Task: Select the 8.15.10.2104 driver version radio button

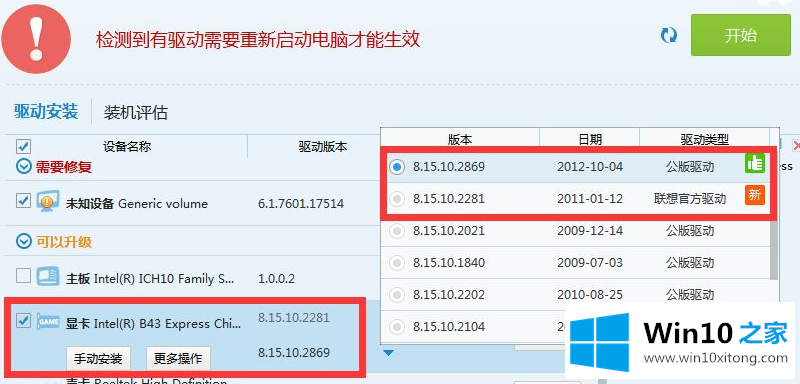Action: point(396,327)
